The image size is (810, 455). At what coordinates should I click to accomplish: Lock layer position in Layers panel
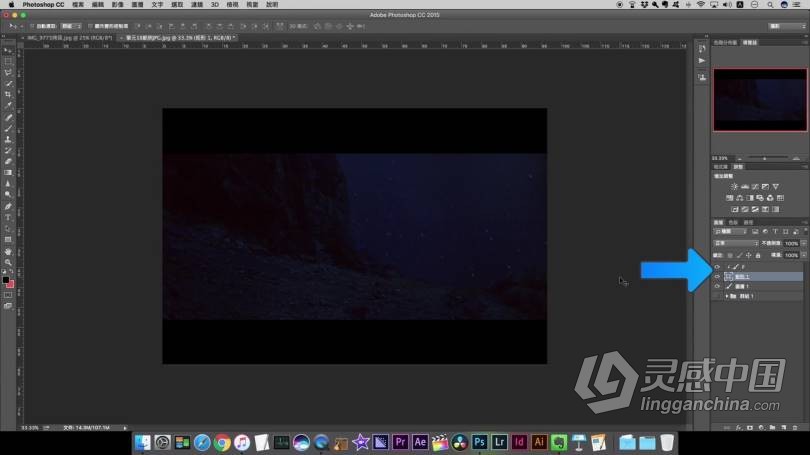749,255
